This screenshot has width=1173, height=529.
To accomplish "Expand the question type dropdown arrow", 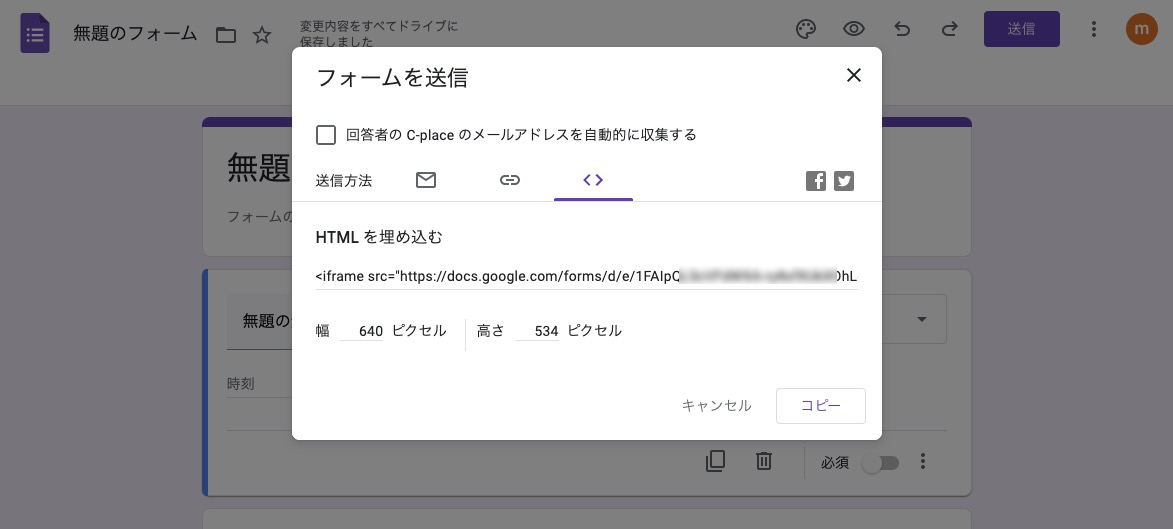I will point(923,320).
